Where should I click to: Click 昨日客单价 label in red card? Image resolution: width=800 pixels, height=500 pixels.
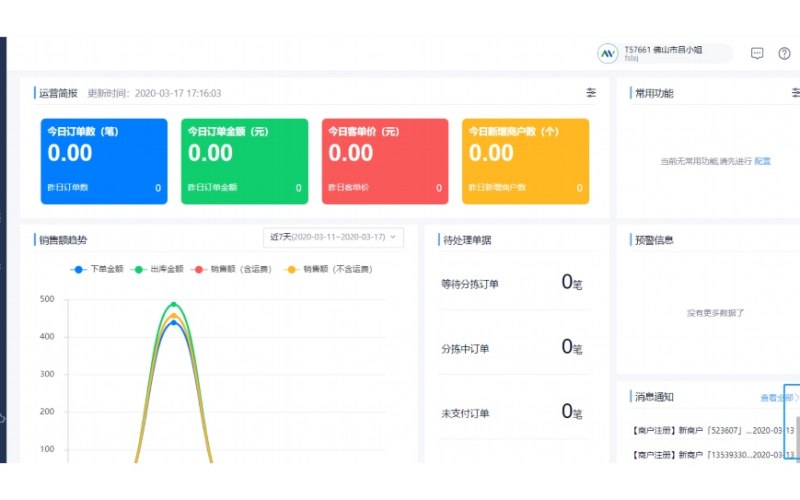[348, 187]
